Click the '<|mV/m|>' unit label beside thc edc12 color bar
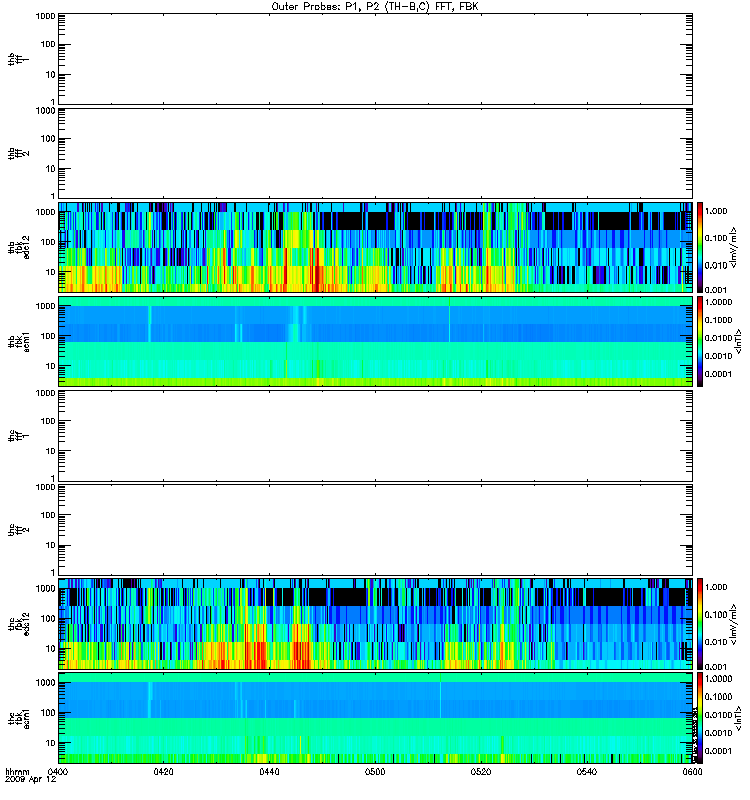Image resolution: width=750 pixels, height=800 pixels. coord(734,624)
